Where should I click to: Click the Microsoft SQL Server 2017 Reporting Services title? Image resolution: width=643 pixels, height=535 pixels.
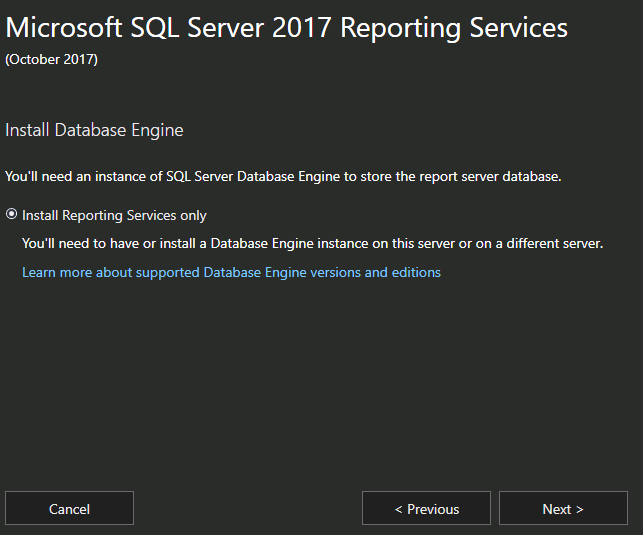pos(286,28)
